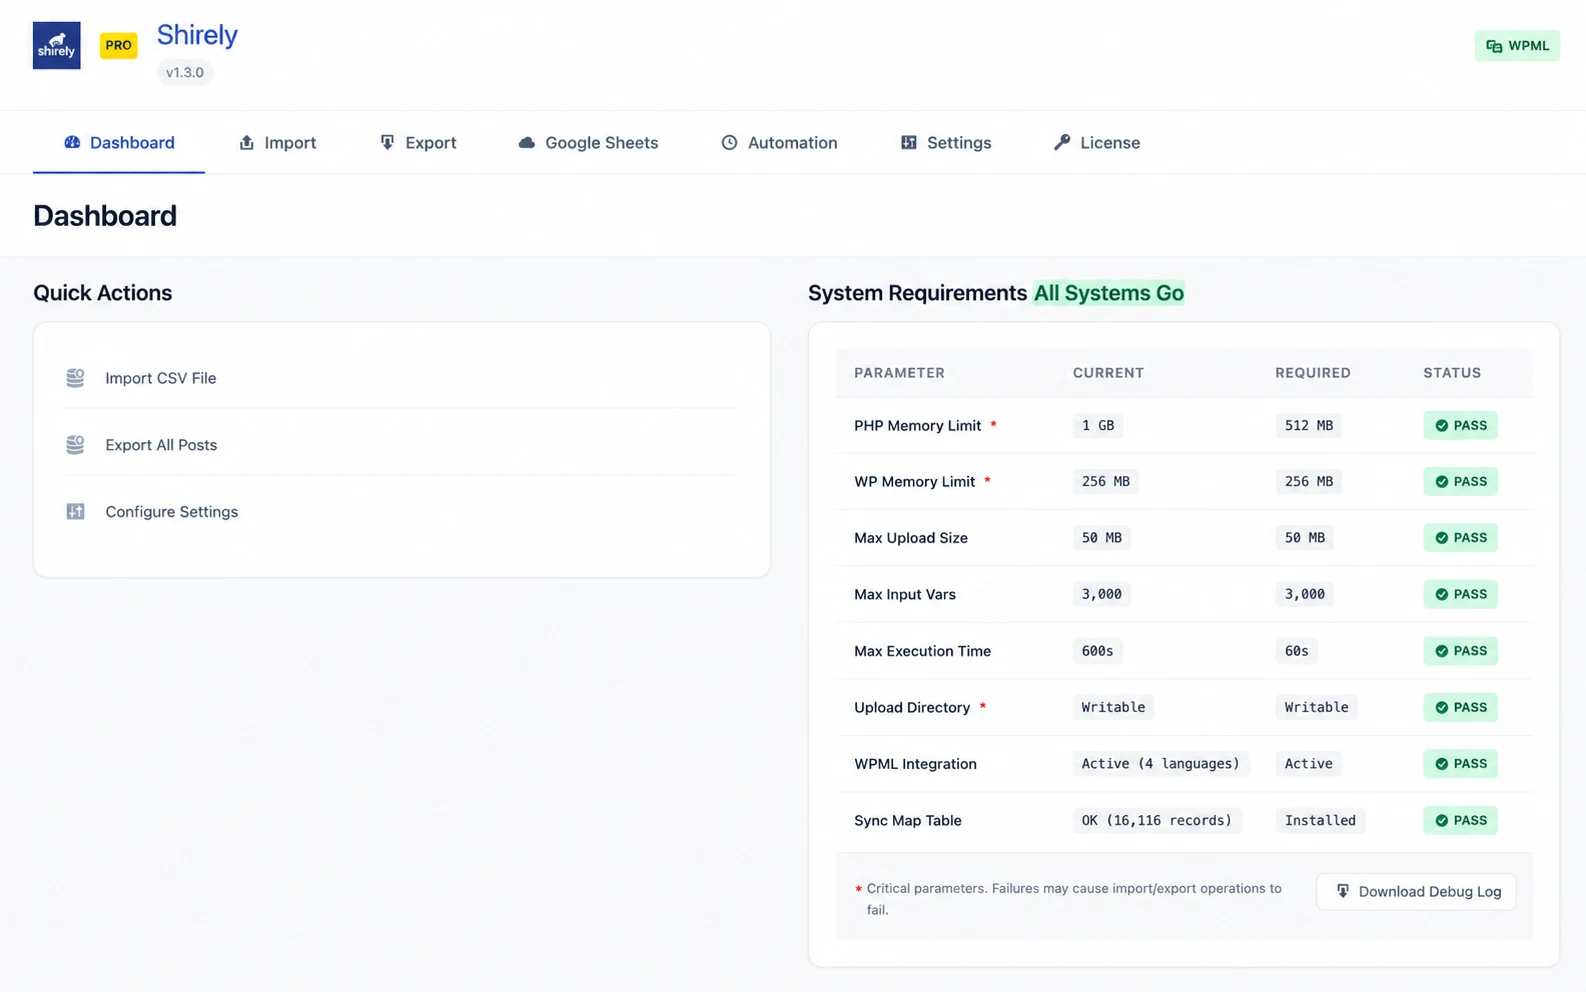Screen dimensions: 1586x992
Task: Click the Shirely title link
Action: 197,35
